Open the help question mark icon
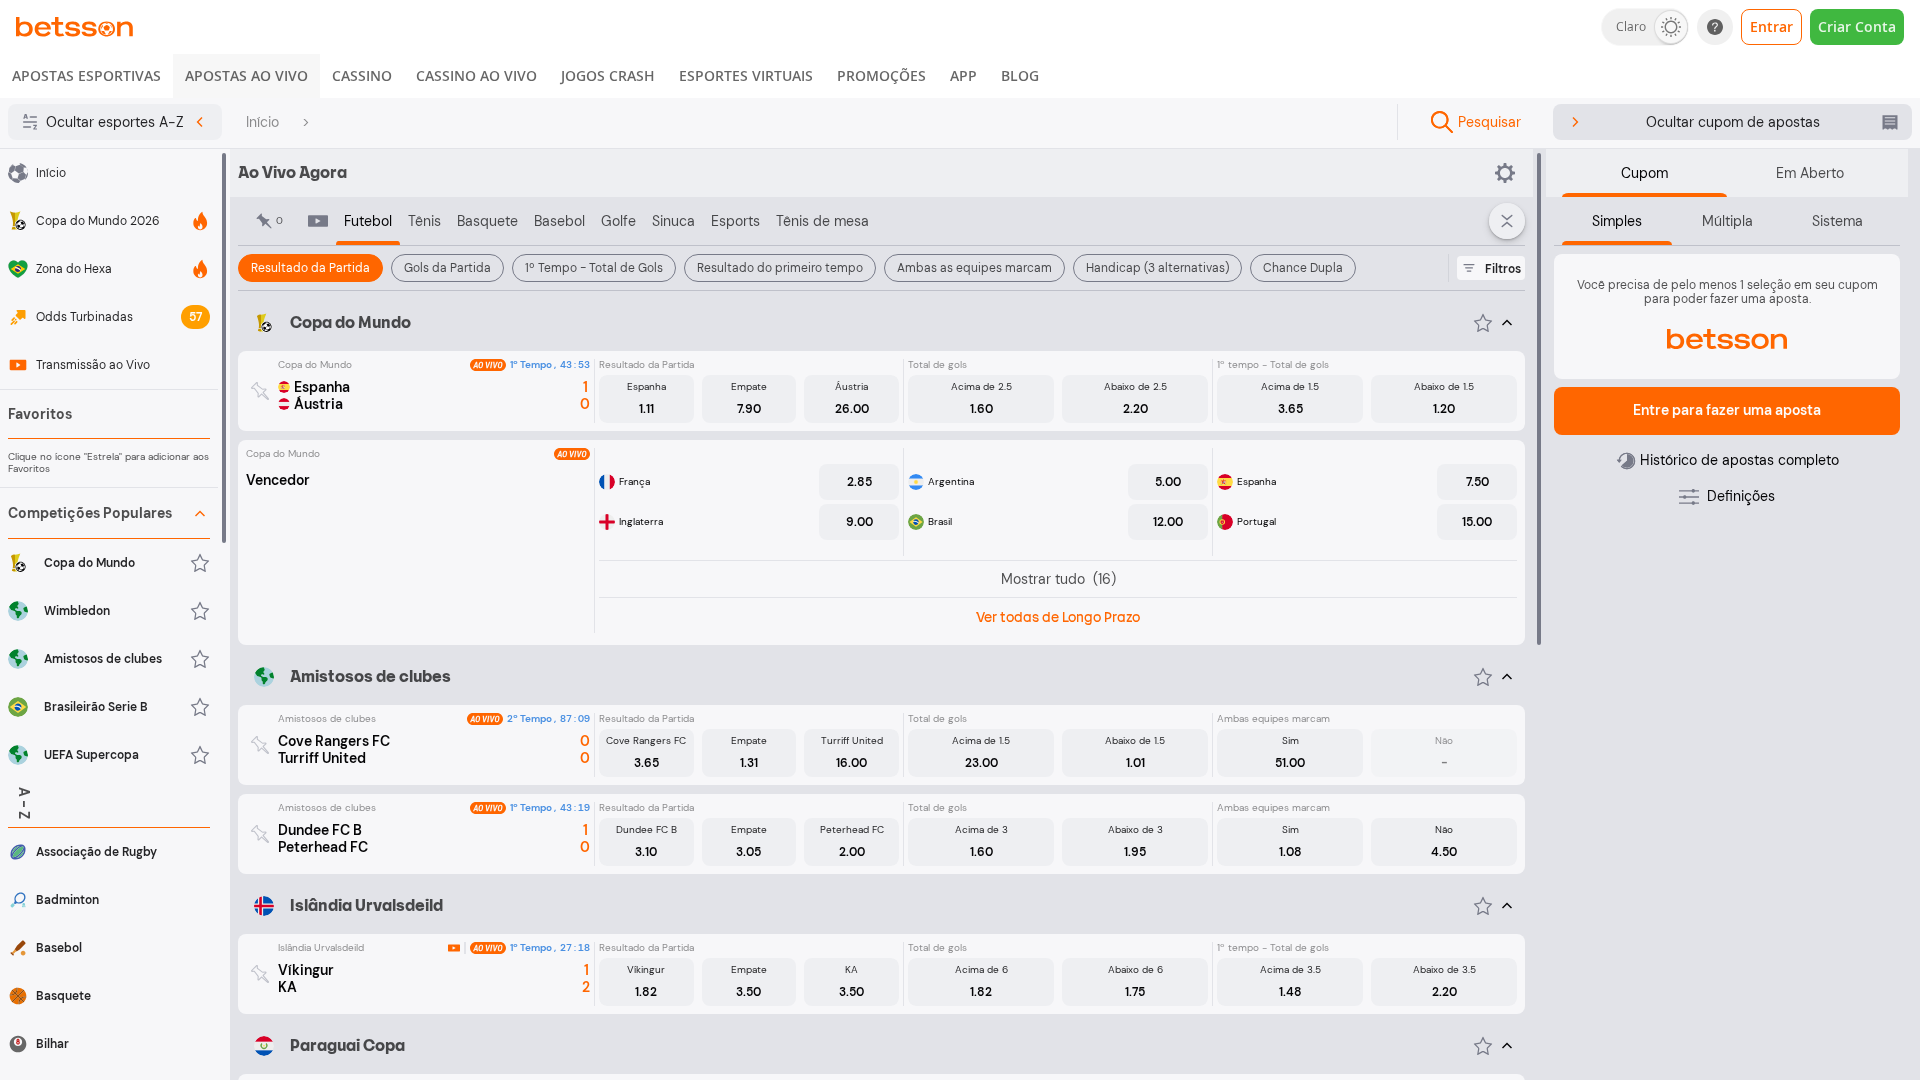This screenshot has height=1080, width=1920. pyautogui.click(x=1714, y=27)
